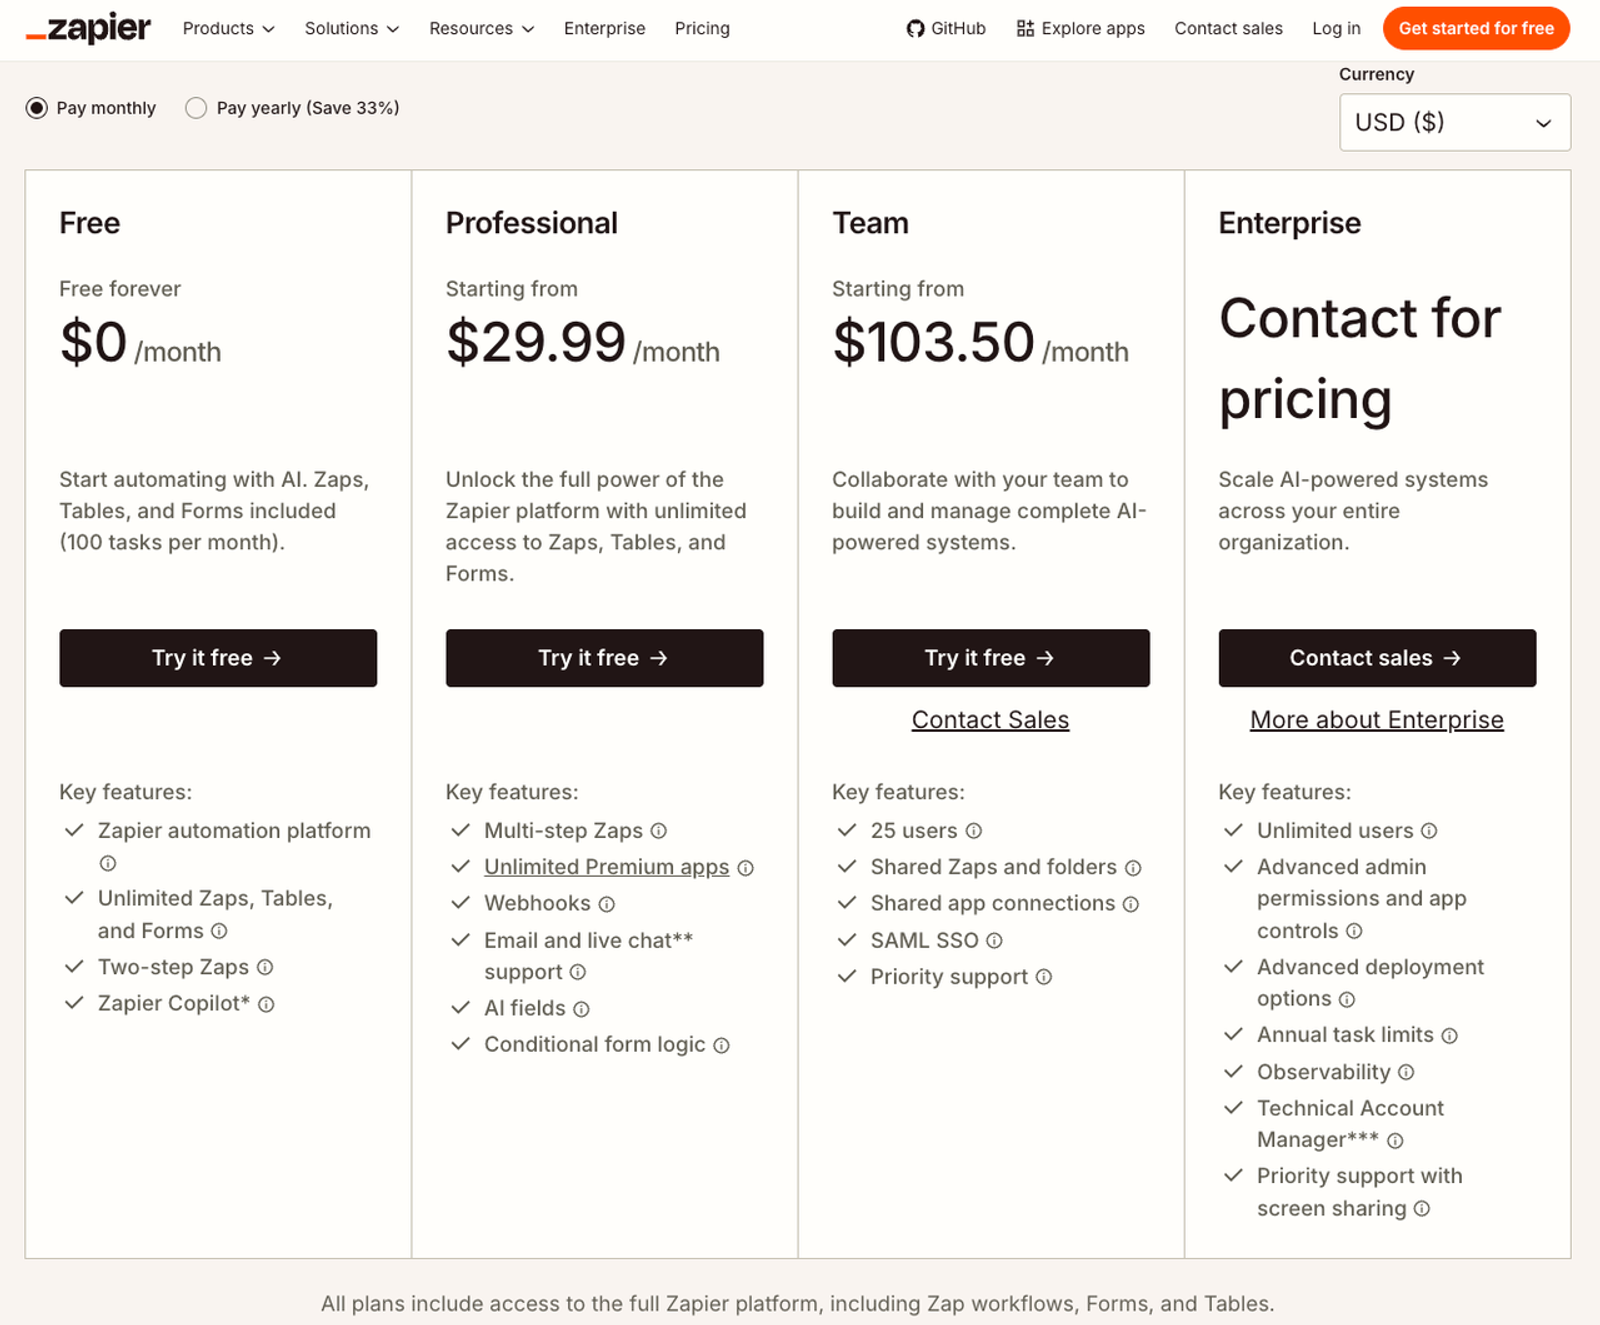Open info icon for Email and live chat support
The image size is (1600, 1325).
(x=578, y=972)
